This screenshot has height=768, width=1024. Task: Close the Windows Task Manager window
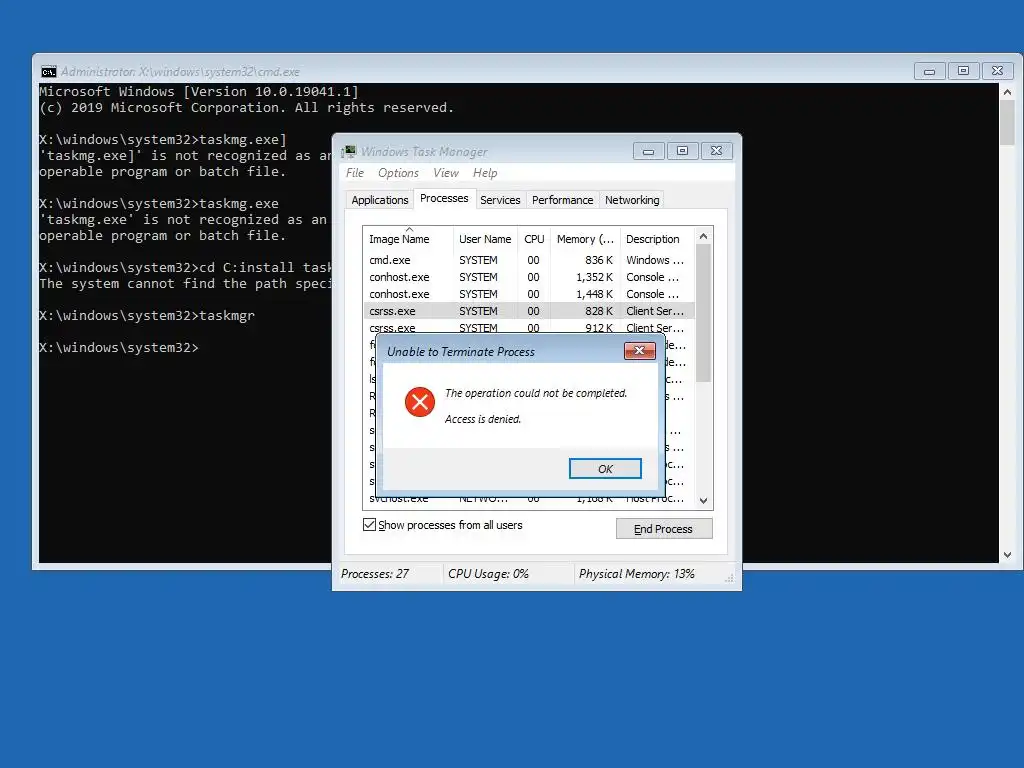[x=716, y=152]
